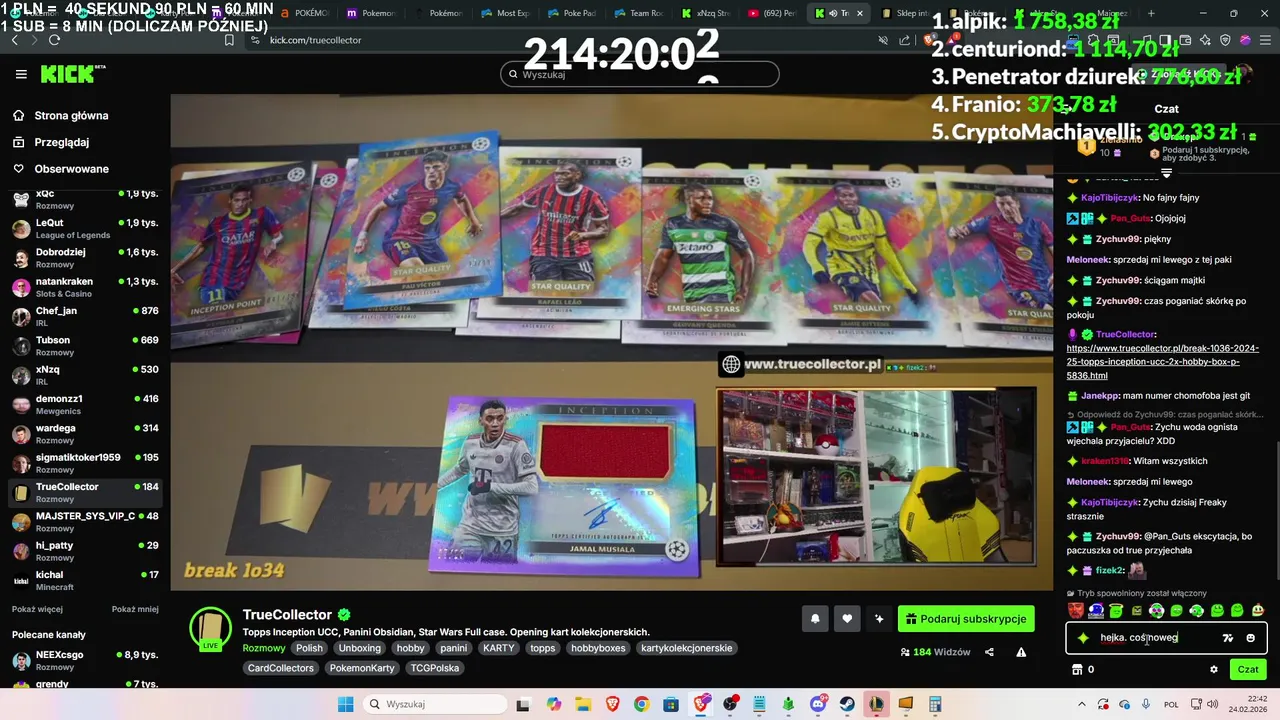
Task: Open the emoji picker in chat input
Action: pos(1250,638)
